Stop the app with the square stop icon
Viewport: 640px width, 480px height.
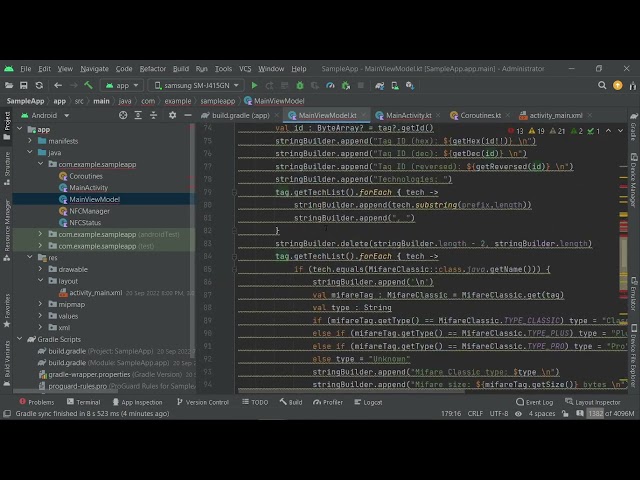click(x=361, y=85)
